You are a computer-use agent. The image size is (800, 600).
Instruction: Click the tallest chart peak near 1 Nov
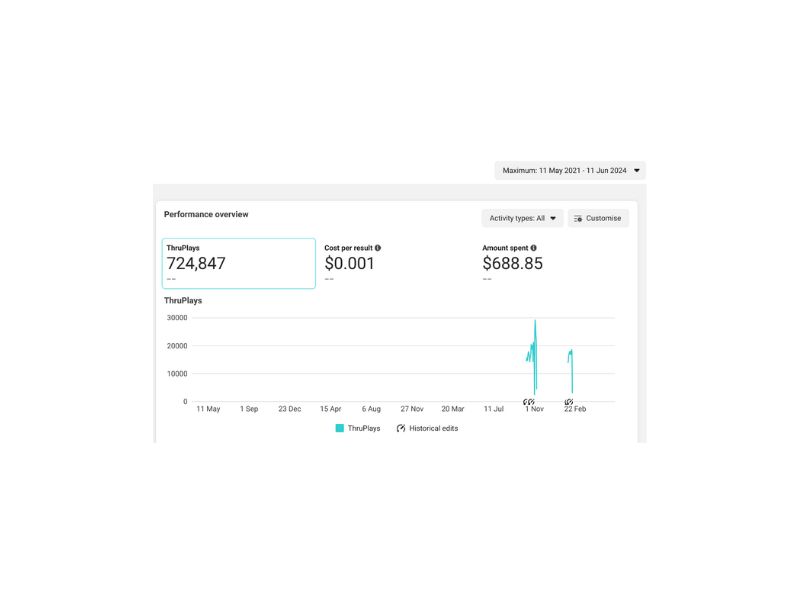[x=535, y=321]
